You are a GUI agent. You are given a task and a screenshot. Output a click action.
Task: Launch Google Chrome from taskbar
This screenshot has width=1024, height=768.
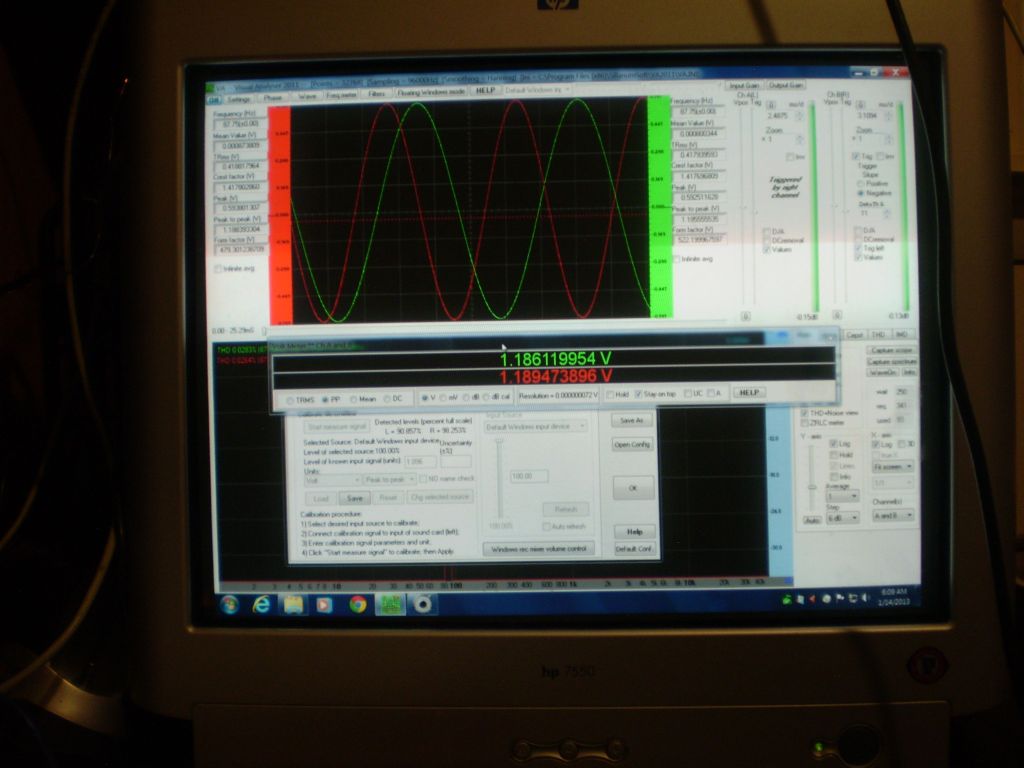[357, 605]
